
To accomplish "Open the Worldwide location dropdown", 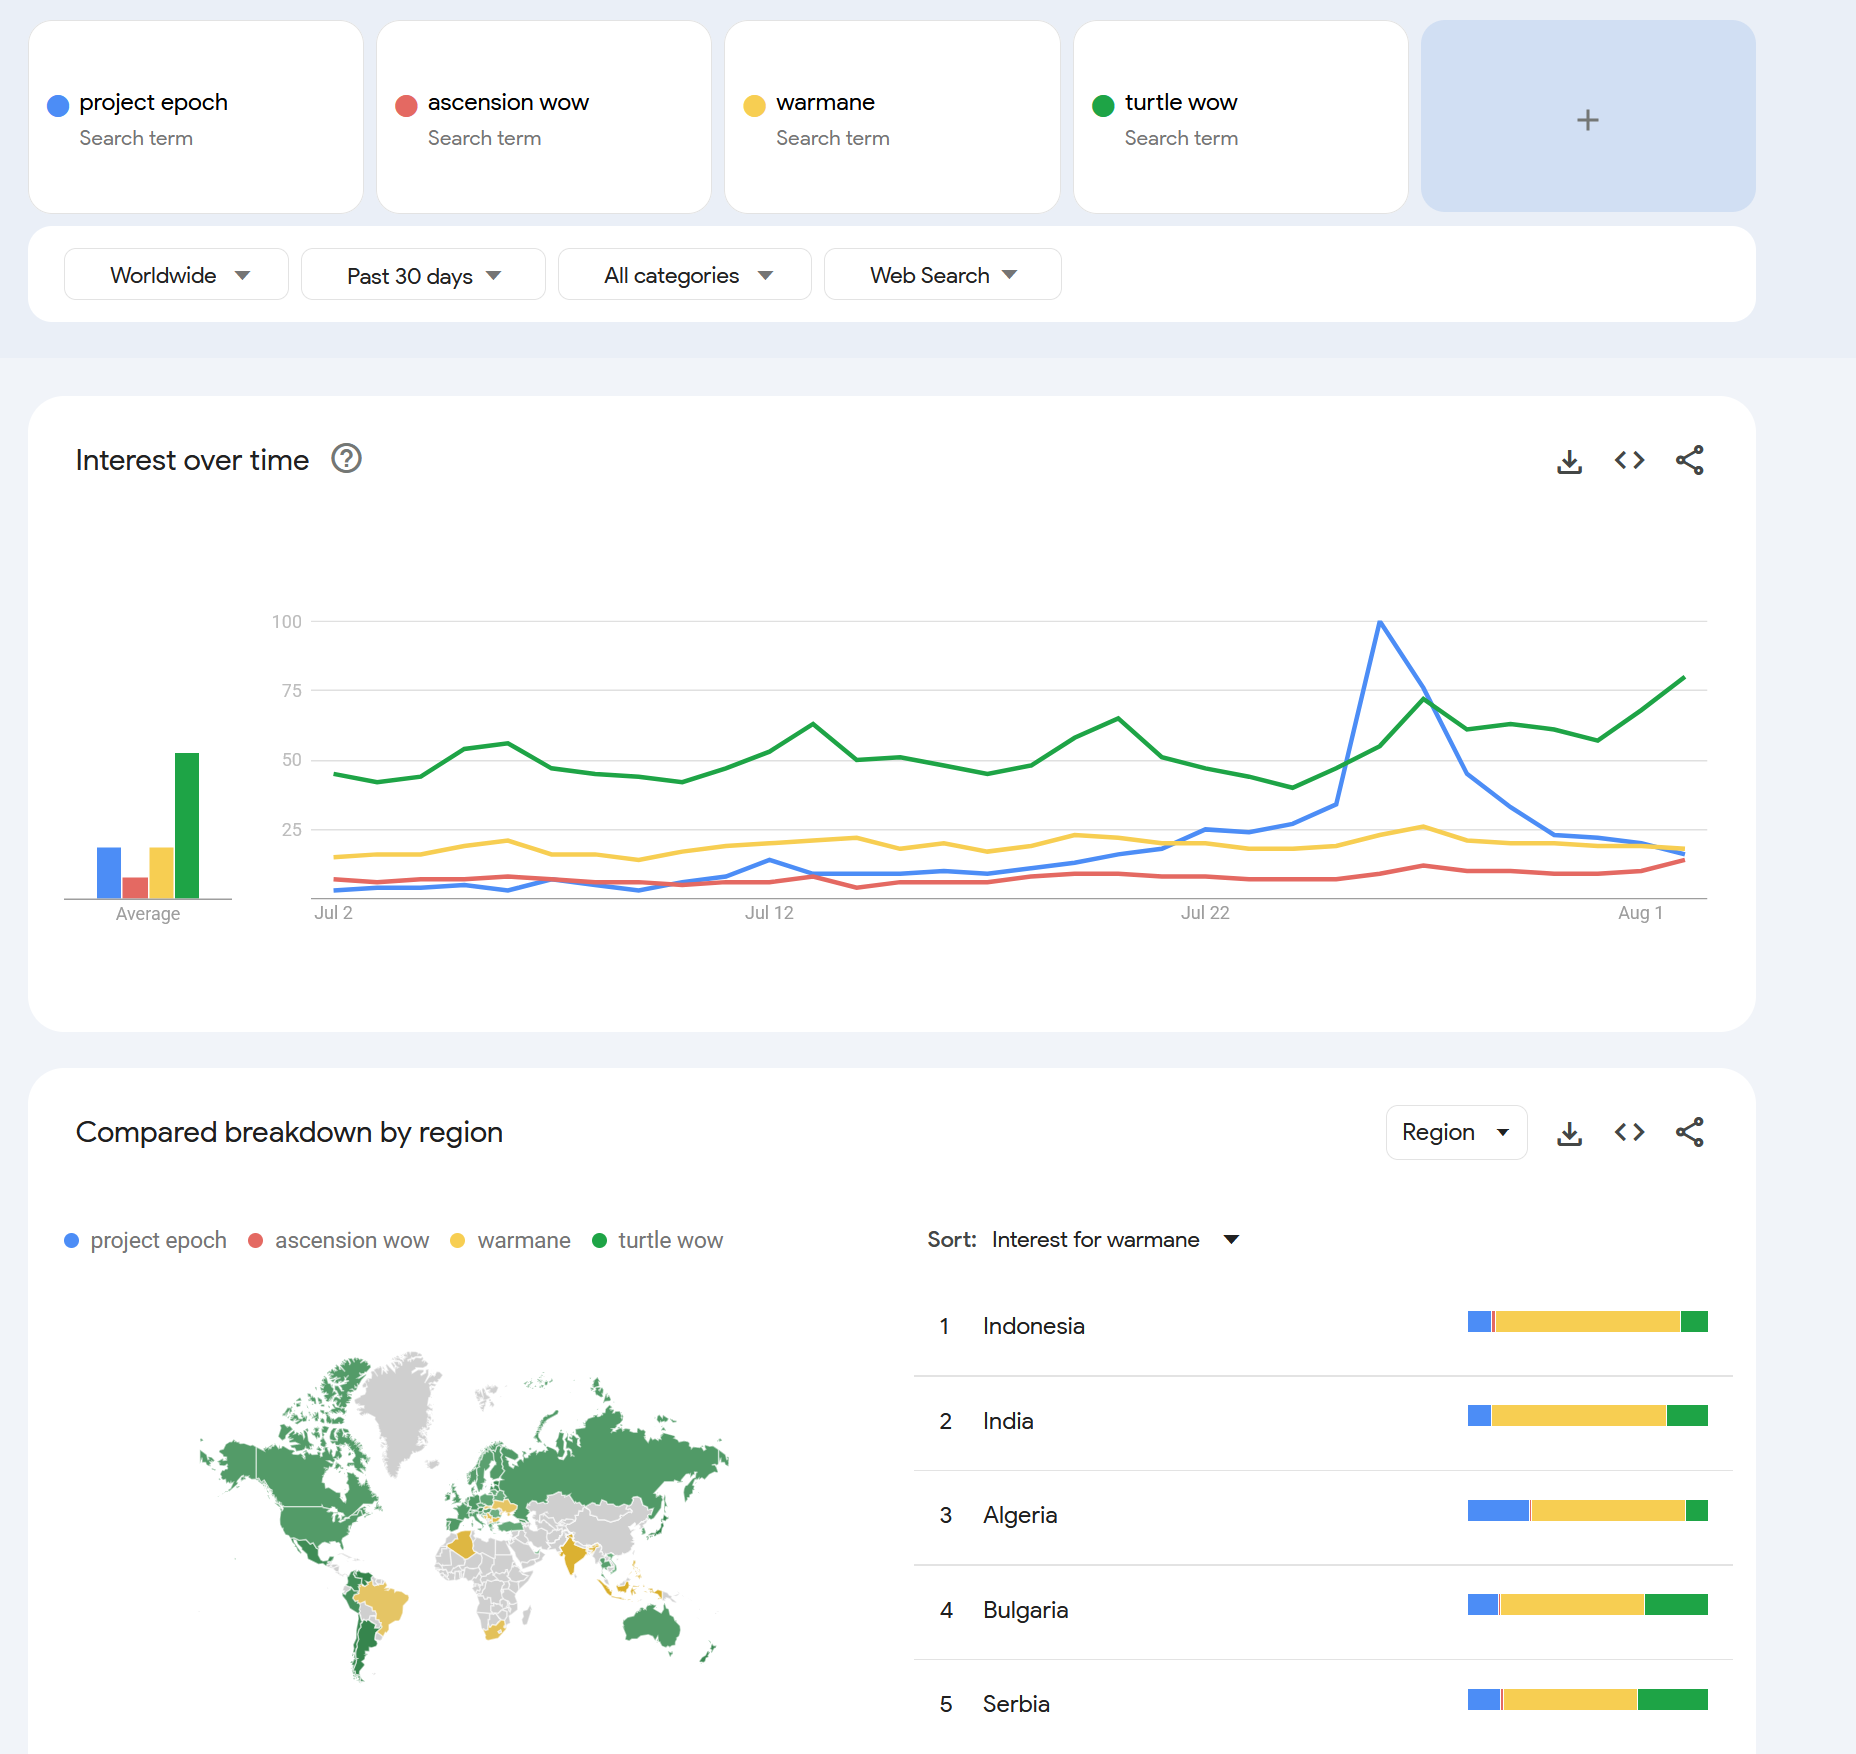I will [177, 275].
